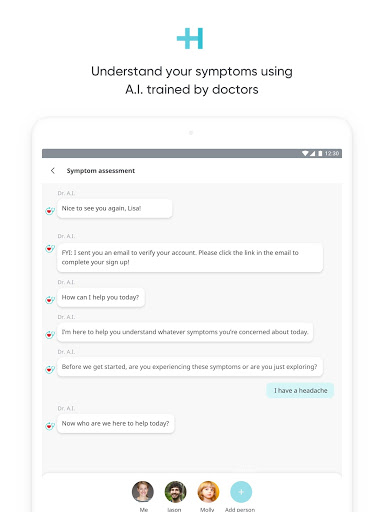Tap the 'I'm here to help you understand' message
Screen dimensions: 384x512
[185, 332]
